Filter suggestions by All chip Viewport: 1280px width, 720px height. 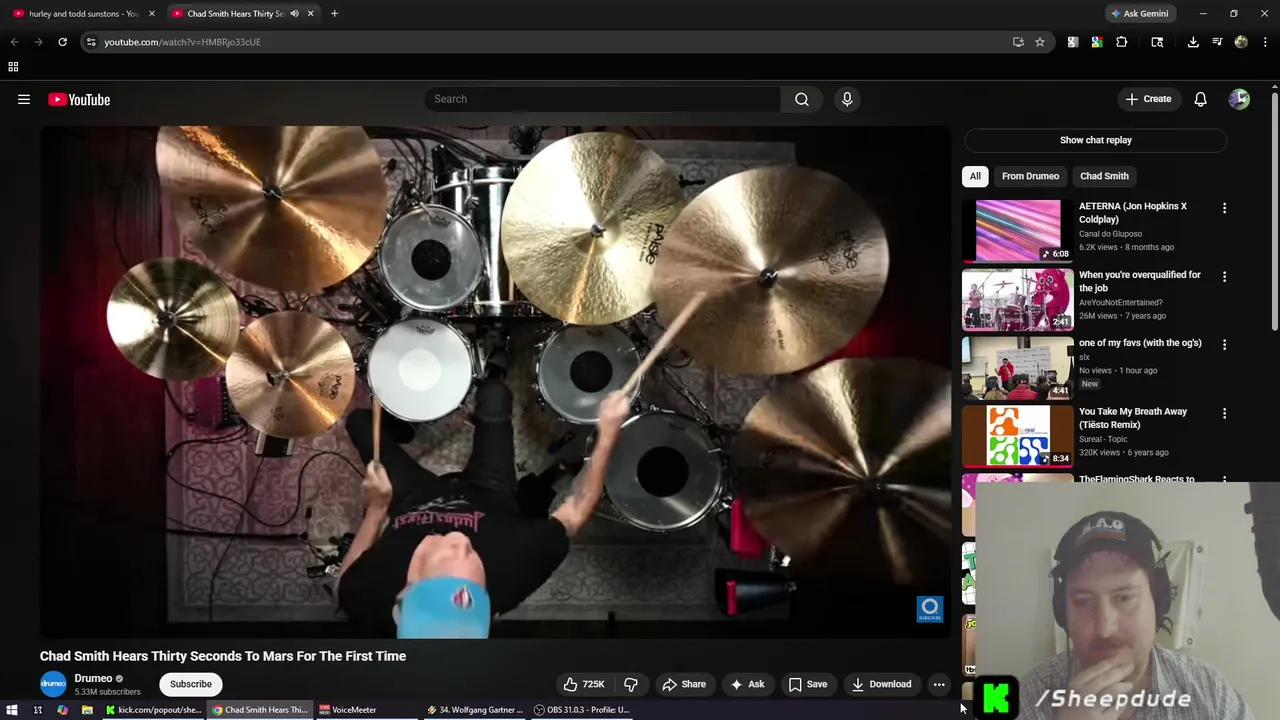click(x=975, y=176)
